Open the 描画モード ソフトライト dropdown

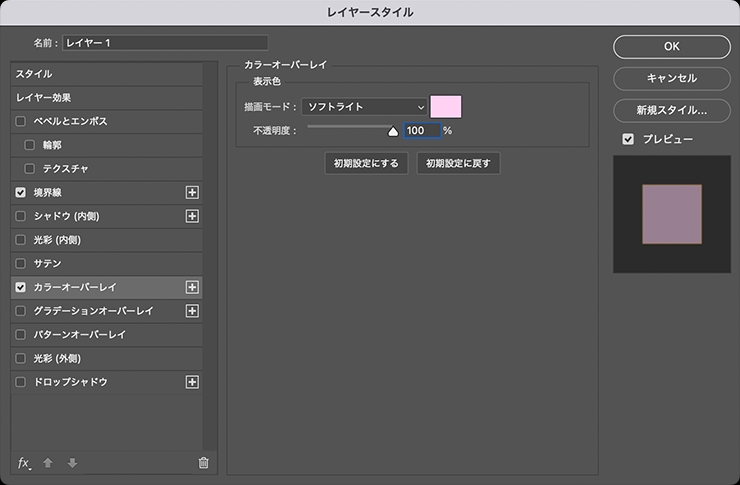(x=364, y=107)
